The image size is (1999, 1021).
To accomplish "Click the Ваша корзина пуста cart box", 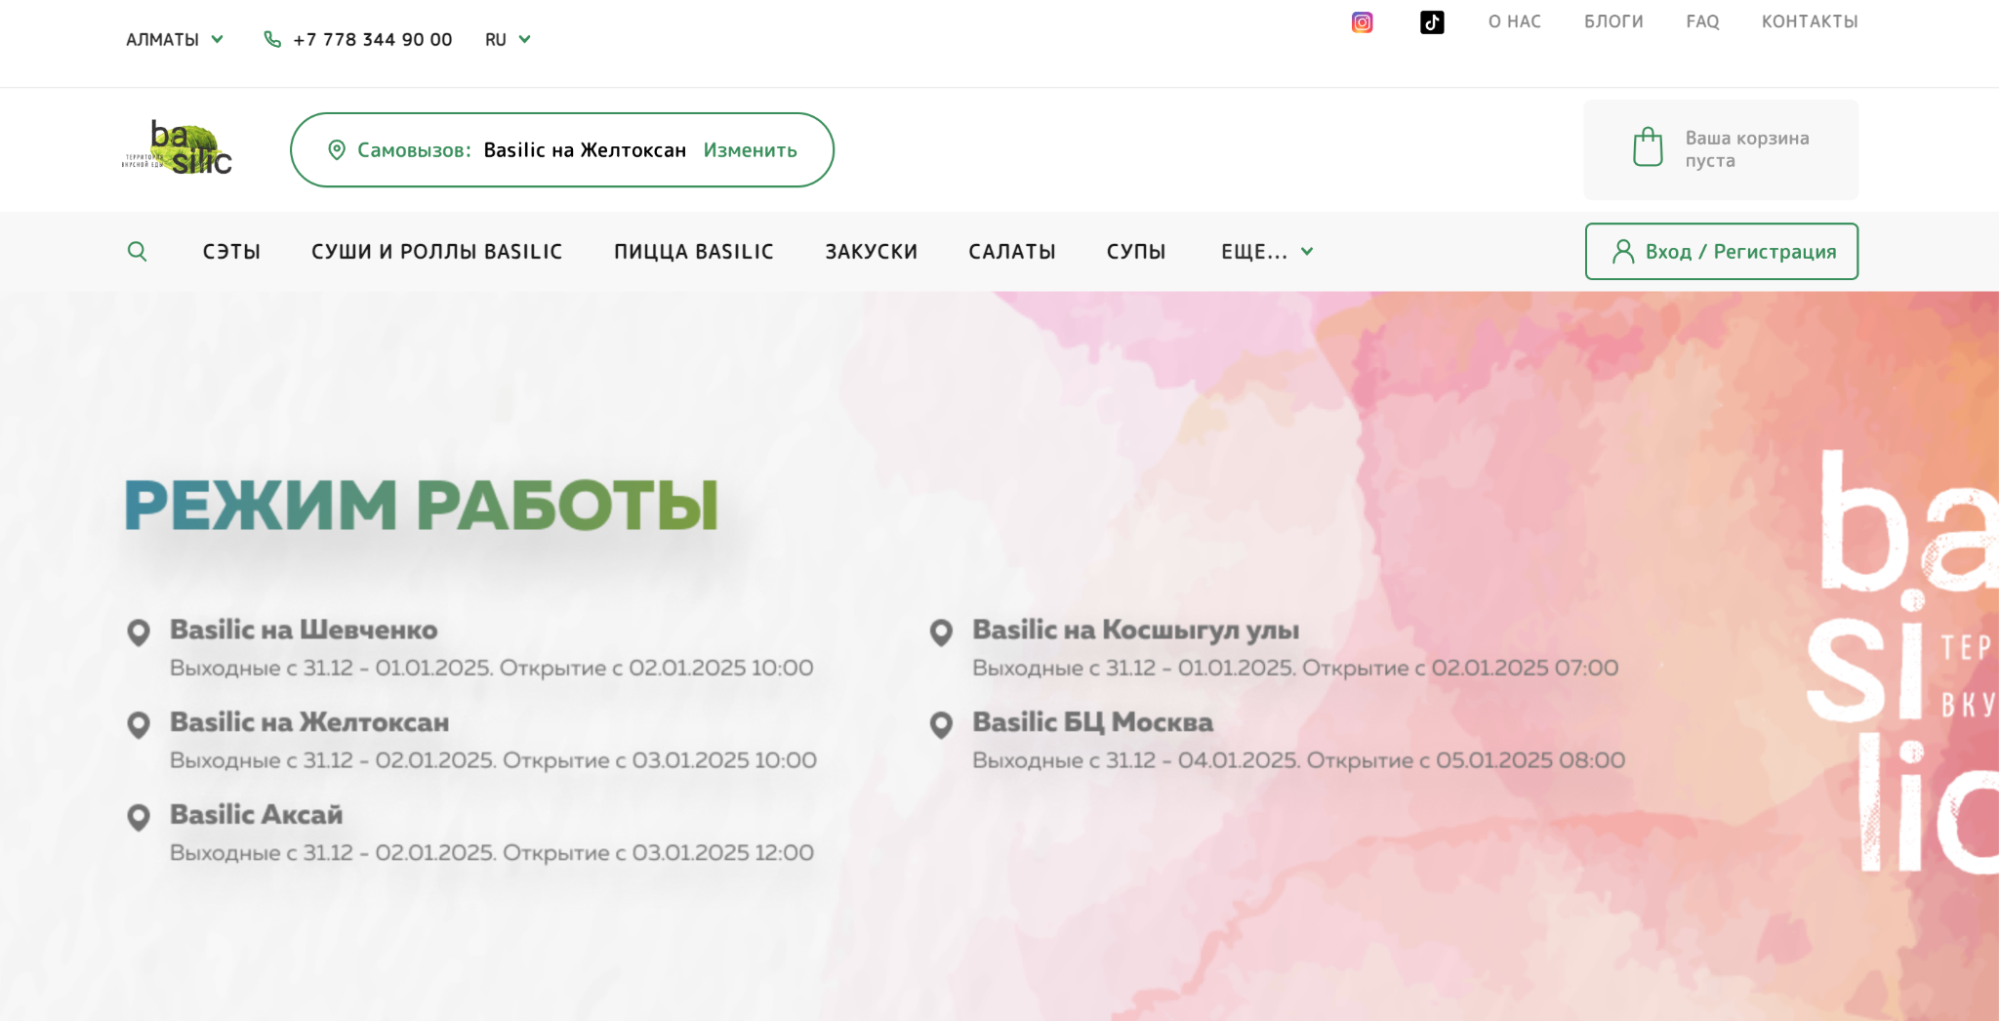I will [x=1721, y=149].
